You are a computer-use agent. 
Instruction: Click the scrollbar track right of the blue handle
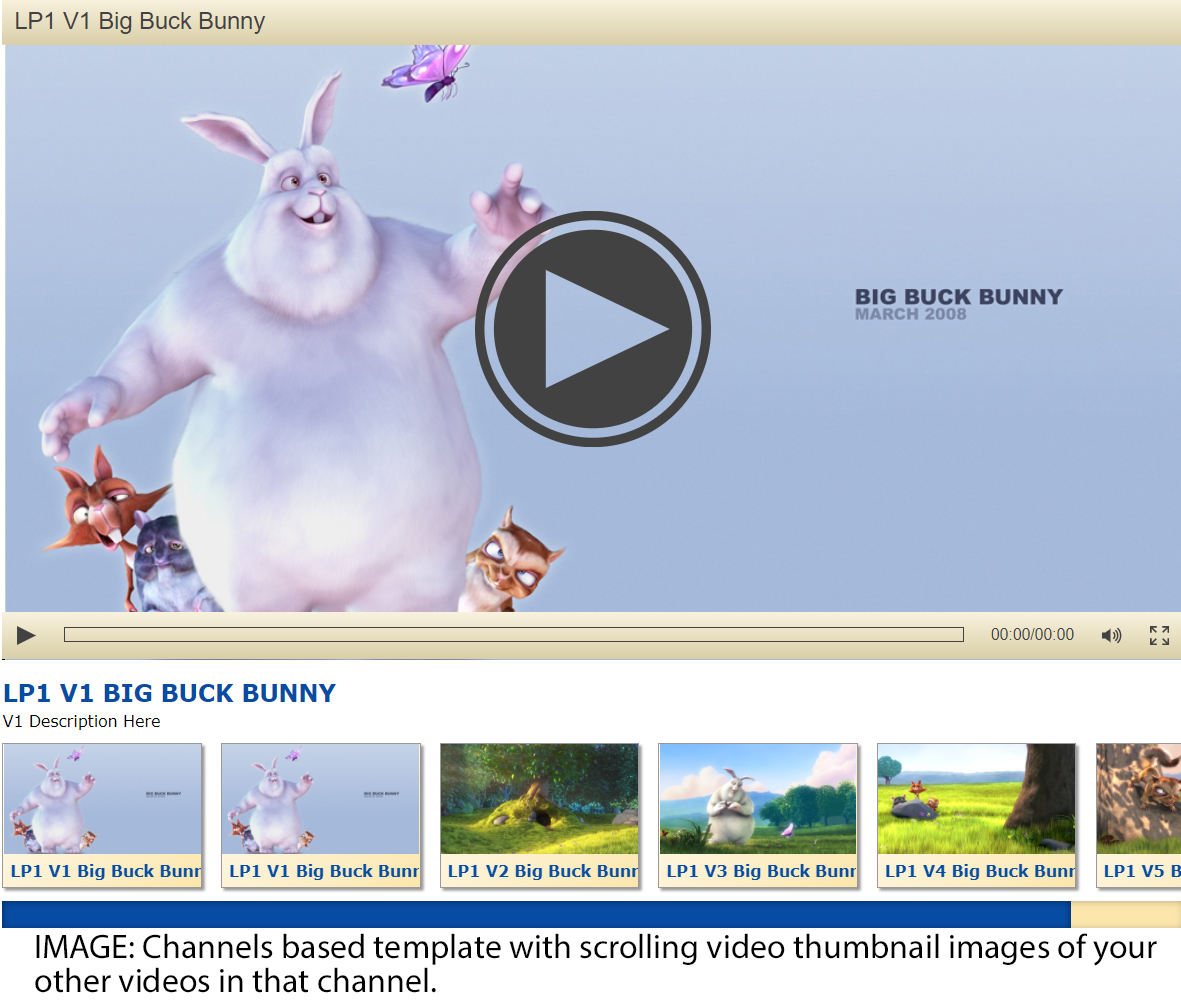[x=1126, y=914]
